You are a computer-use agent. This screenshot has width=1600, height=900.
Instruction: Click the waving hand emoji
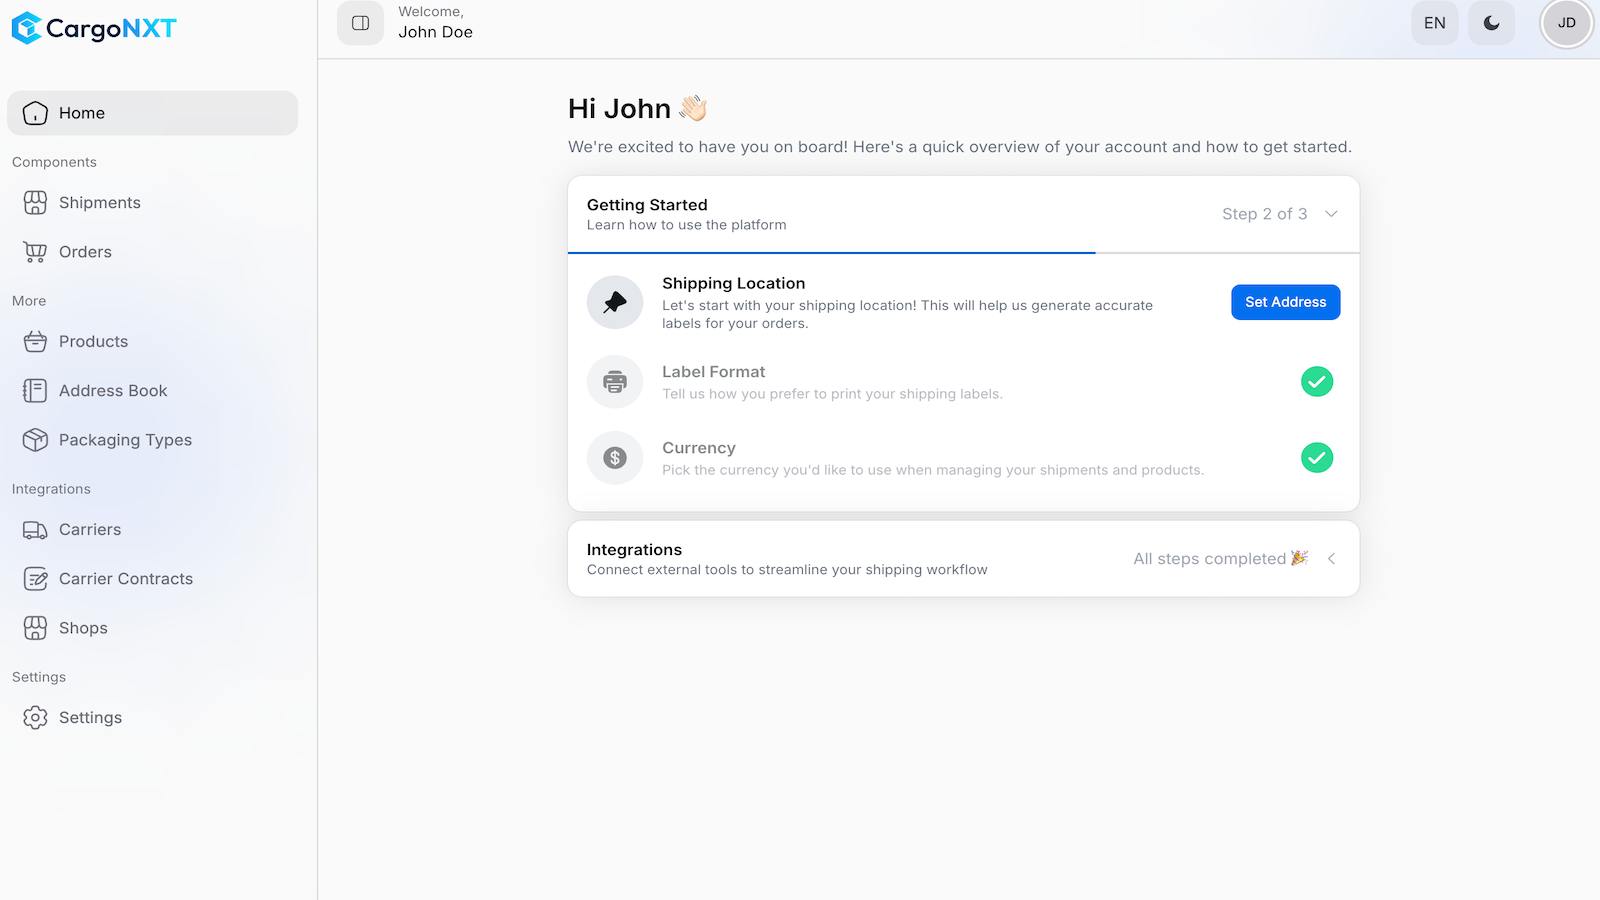tap(693, 108)
